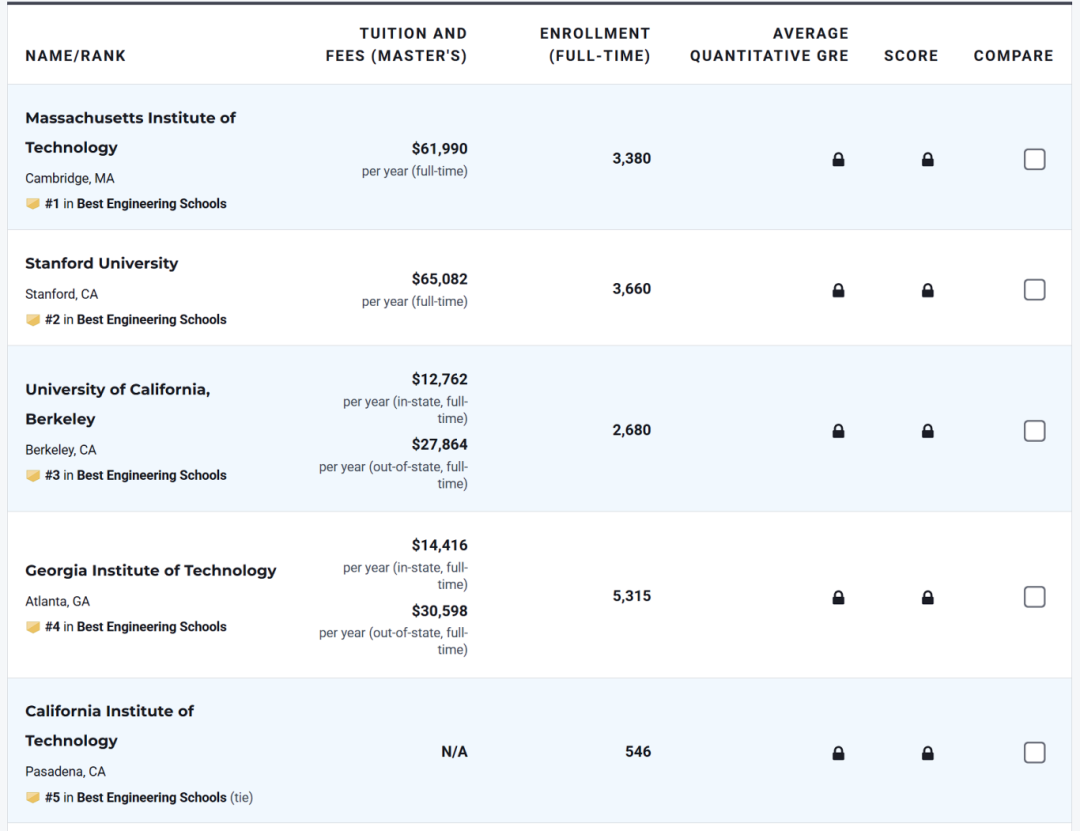Click Caltech's GRE lock icon
1080x831 pixels.
838,752
